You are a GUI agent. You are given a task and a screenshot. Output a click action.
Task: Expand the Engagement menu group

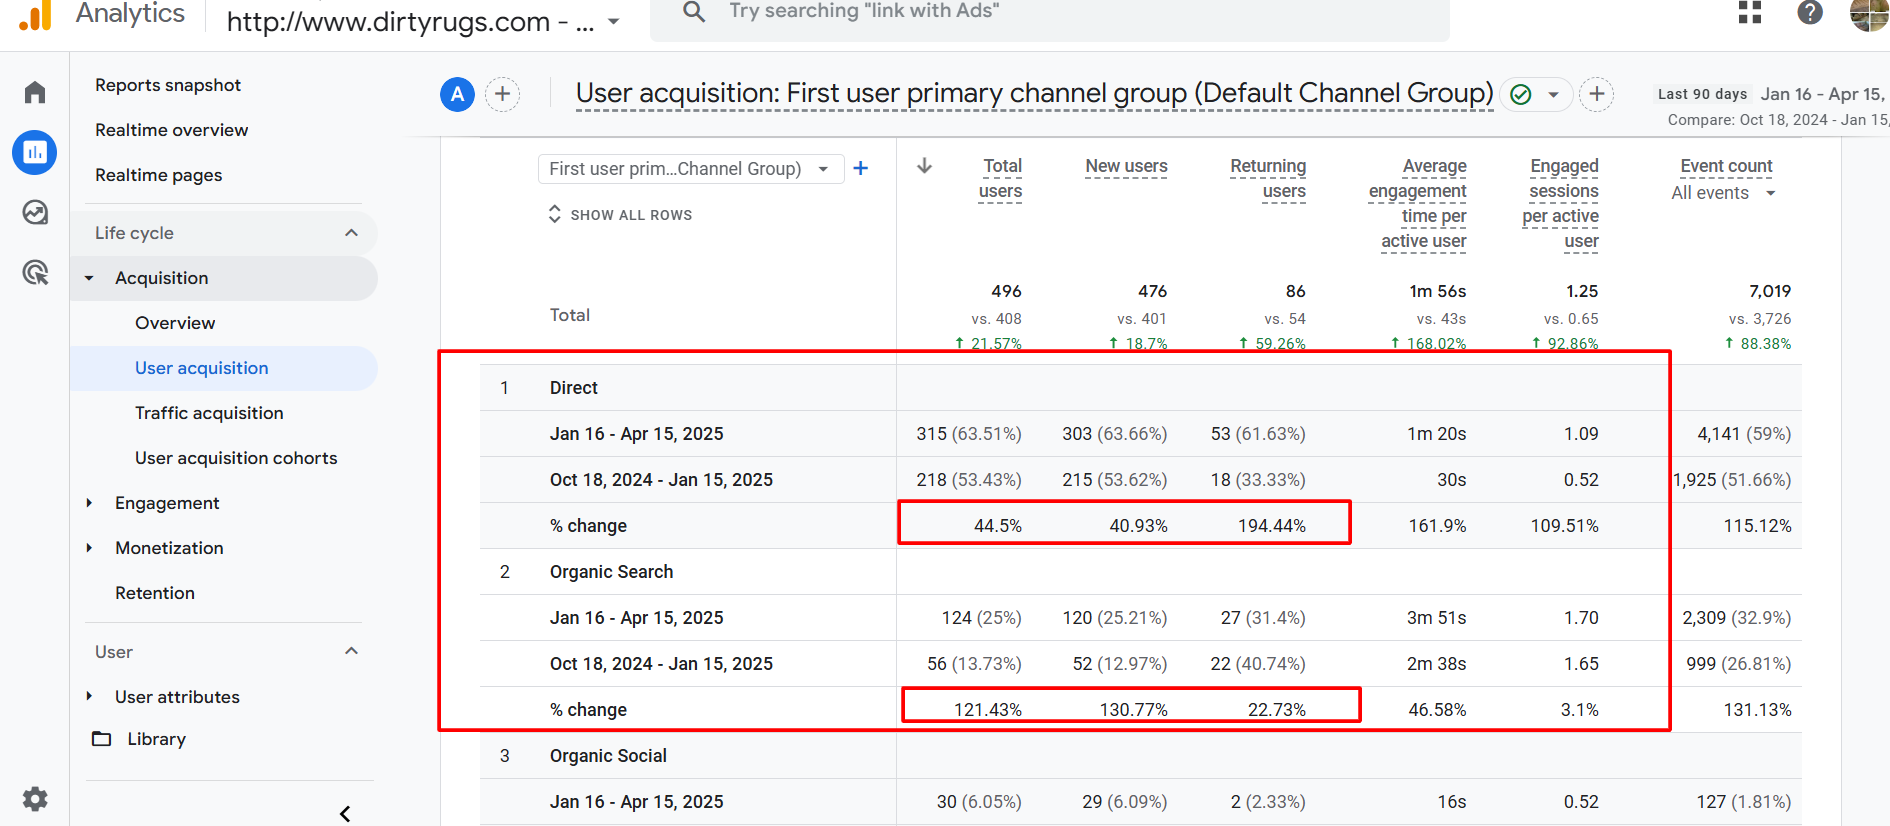click(167, 503)
